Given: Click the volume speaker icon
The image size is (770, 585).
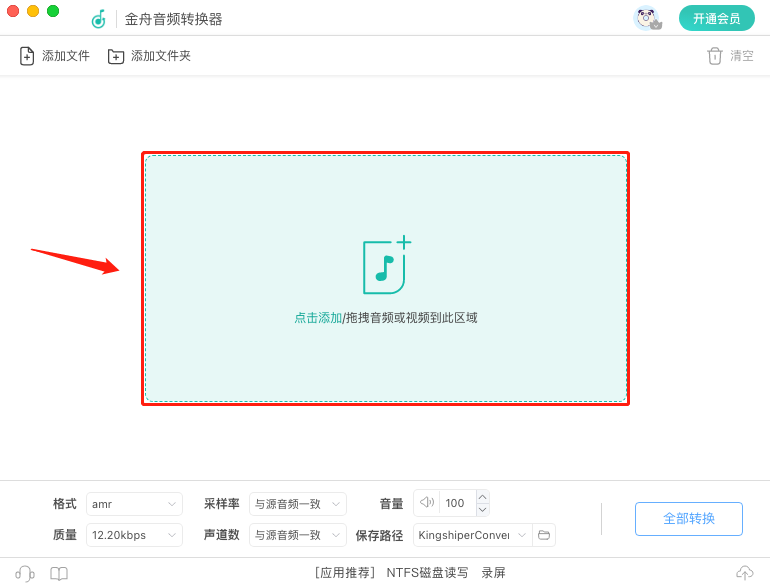Looking at the screenshot, I should click(427, 502).
